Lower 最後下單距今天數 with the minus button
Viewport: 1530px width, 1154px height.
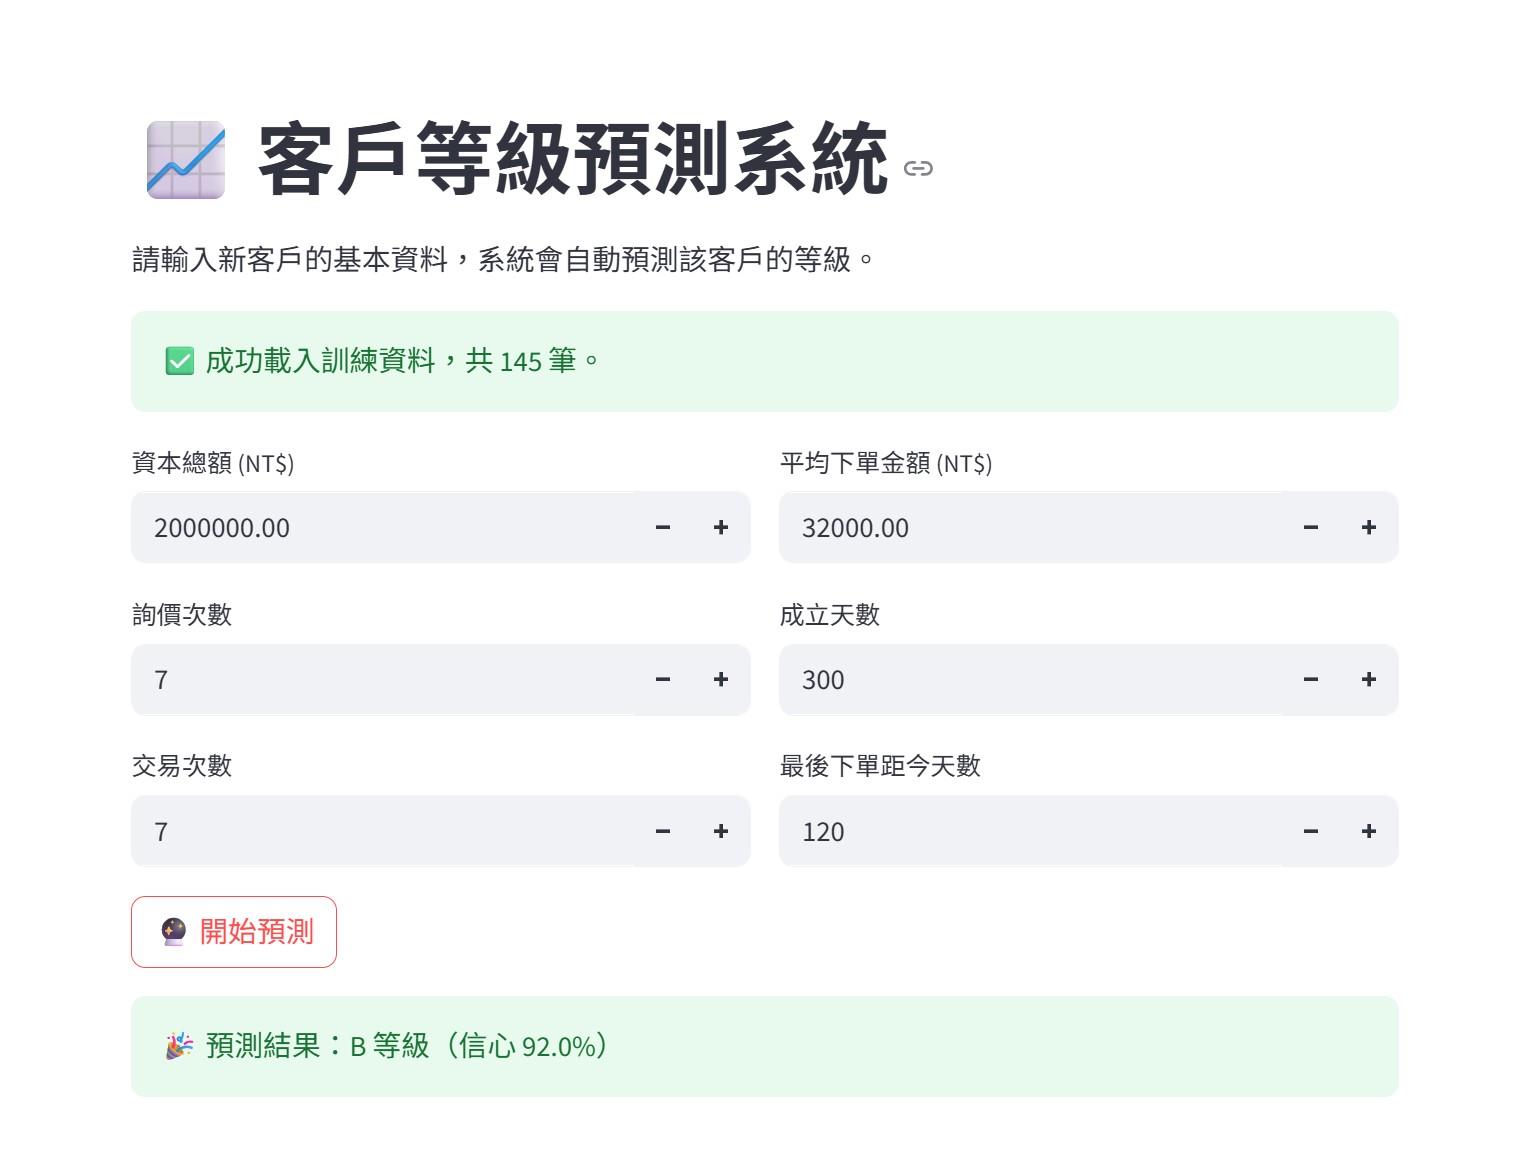[1310, 831]
